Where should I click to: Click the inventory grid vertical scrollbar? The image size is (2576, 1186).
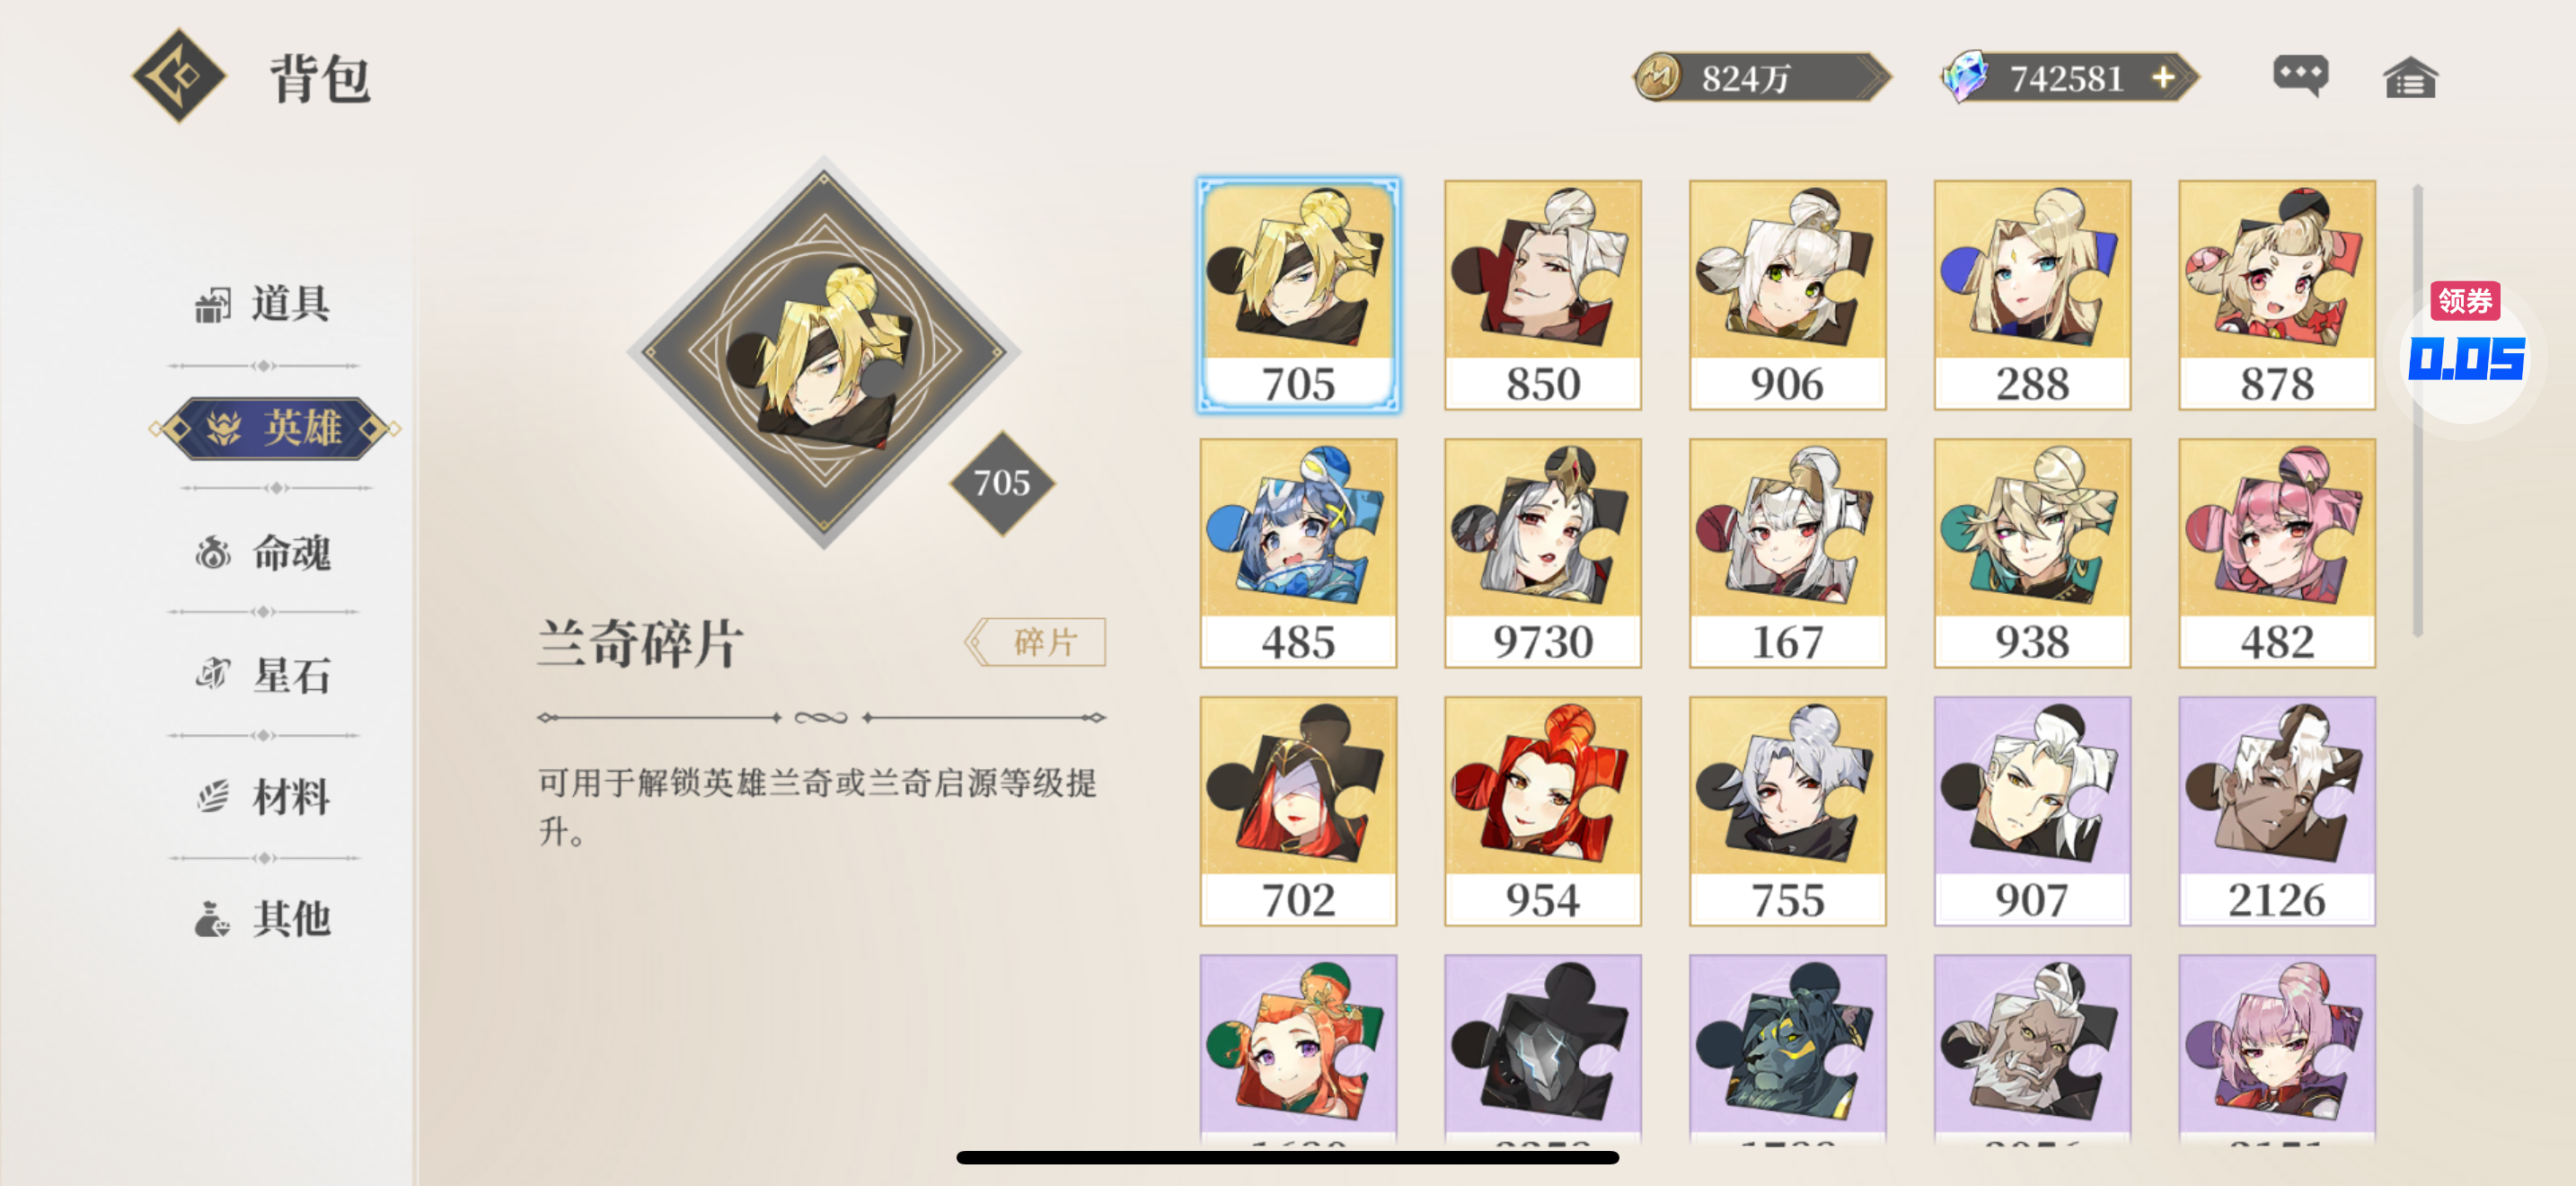coord(2417,410)
